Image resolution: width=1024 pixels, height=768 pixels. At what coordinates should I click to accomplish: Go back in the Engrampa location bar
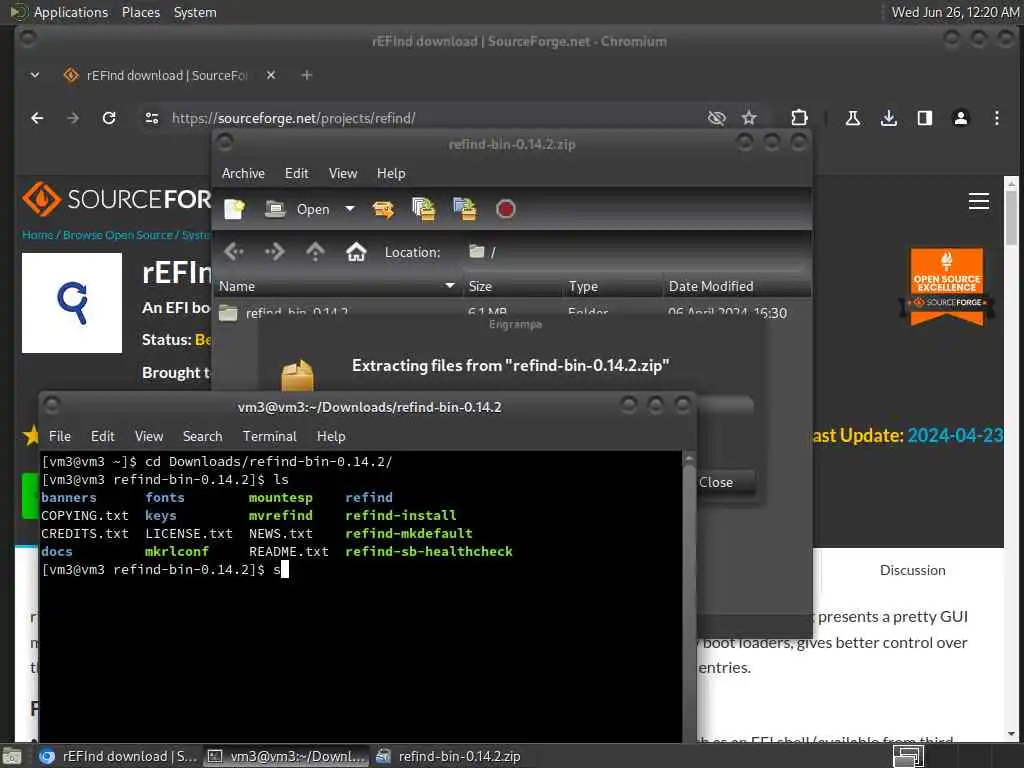pos(234,251)
